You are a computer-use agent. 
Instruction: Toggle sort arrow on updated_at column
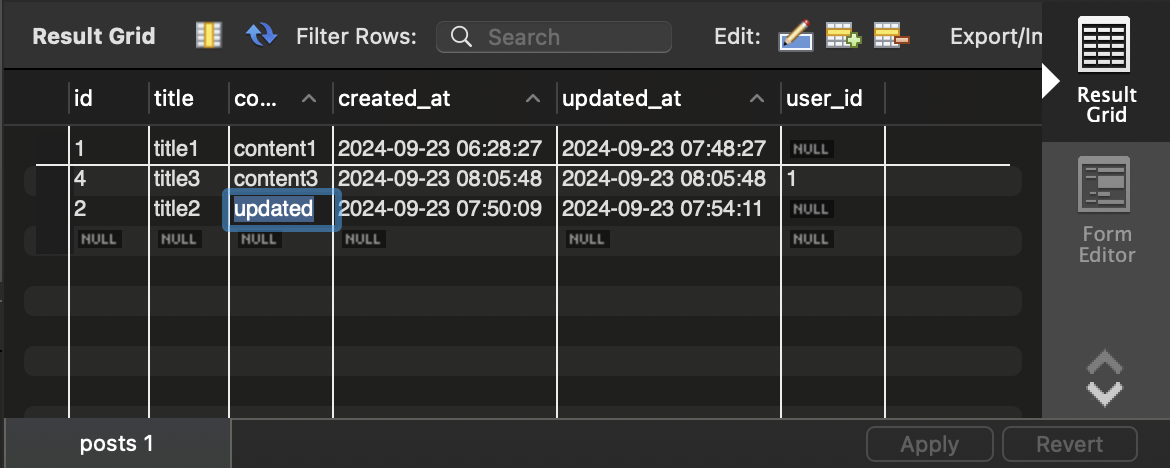click(x=758, y=99)
